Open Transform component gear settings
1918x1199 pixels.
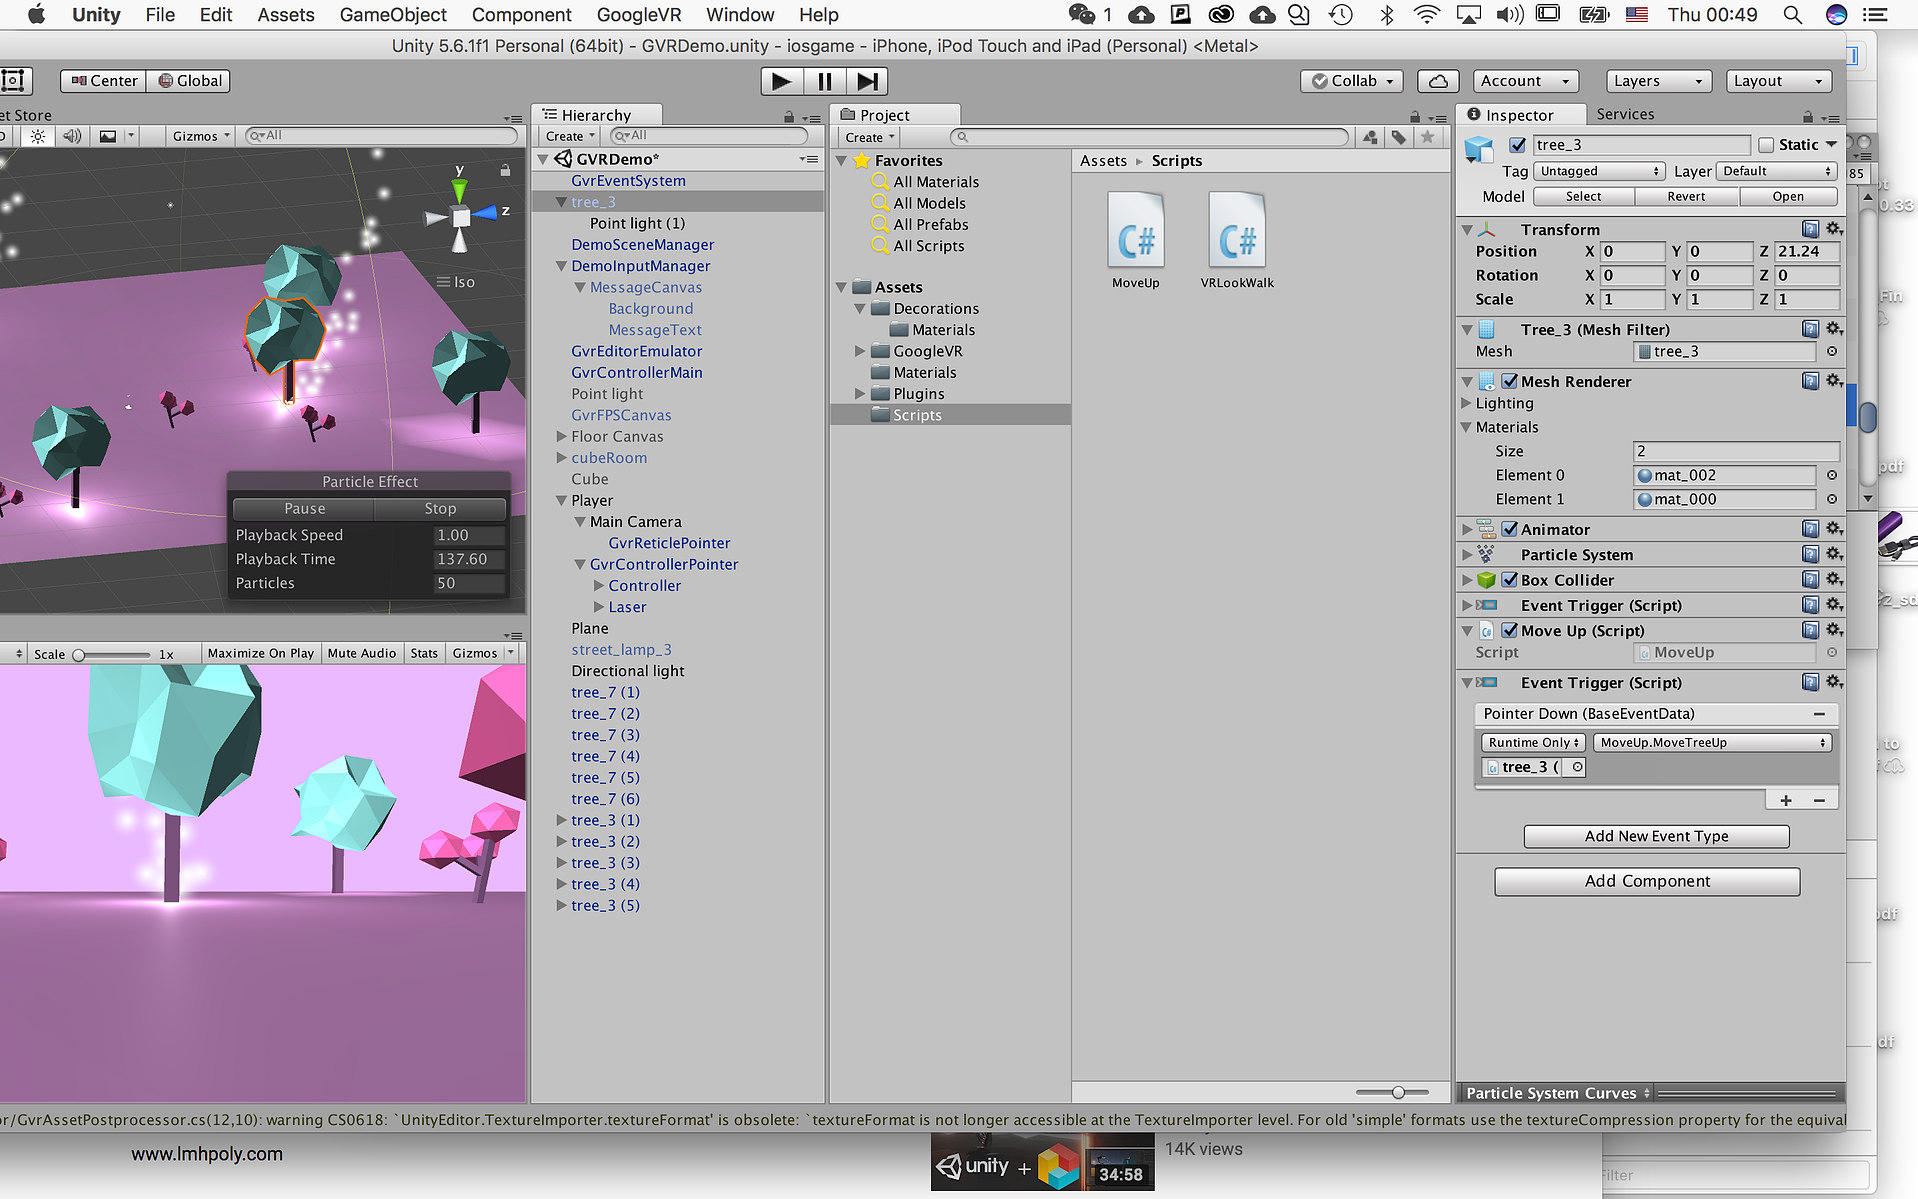coord(1834,229)
